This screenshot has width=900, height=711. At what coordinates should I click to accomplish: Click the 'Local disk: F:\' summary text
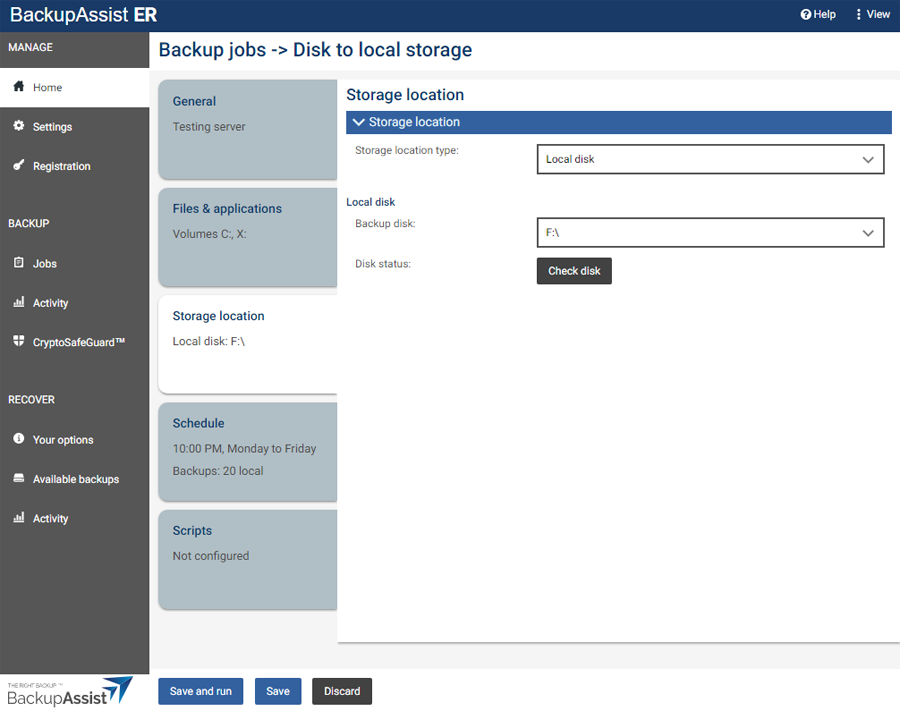[209, 341]
